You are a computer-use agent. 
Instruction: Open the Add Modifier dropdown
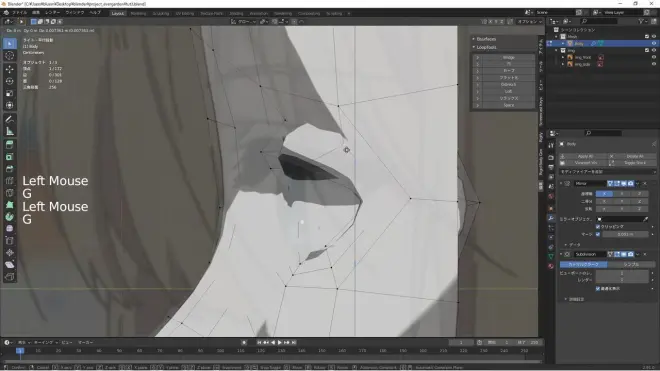point(607,172)
